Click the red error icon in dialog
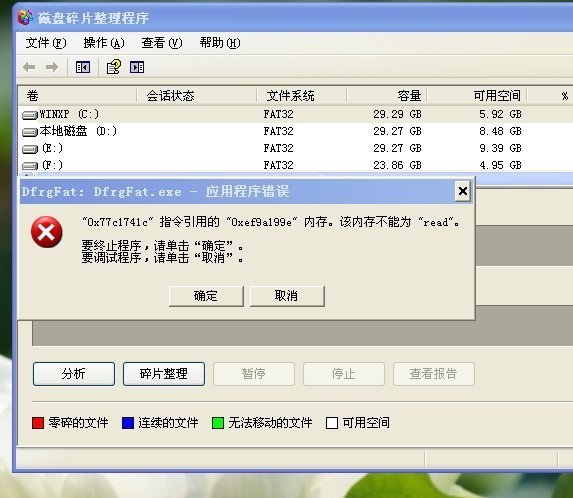573x498 pixels. [x=47, y=232]
